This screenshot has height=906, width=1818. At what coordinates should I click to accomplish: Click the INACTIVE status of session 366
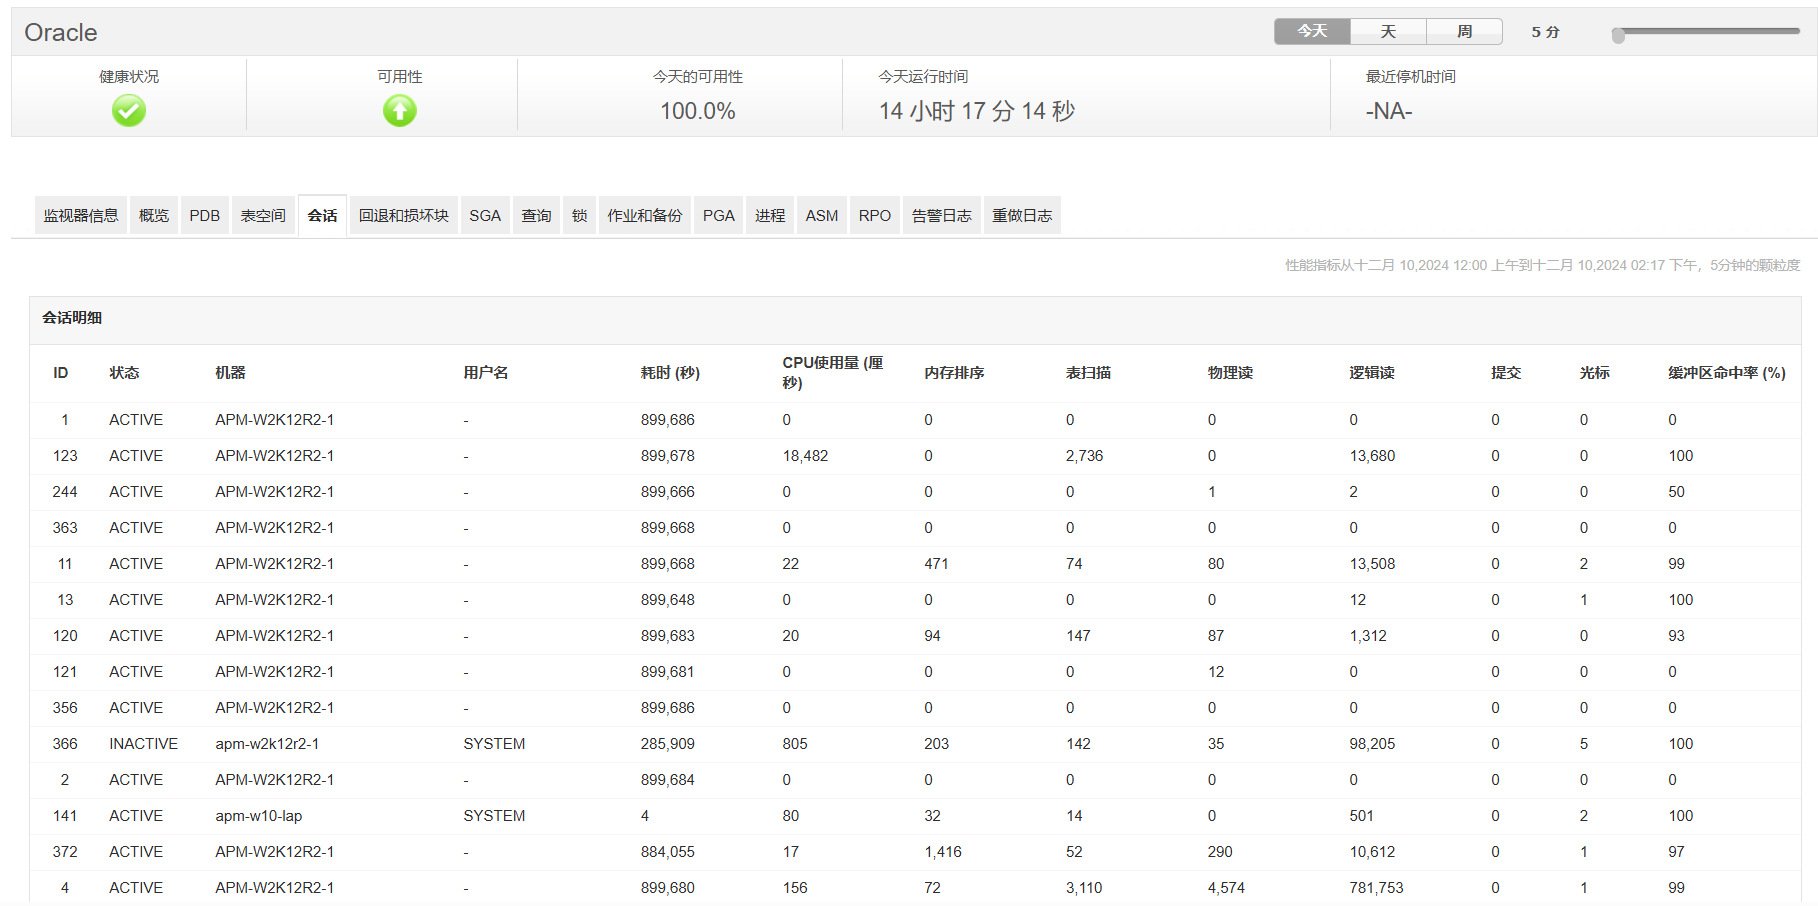[144, 744]
